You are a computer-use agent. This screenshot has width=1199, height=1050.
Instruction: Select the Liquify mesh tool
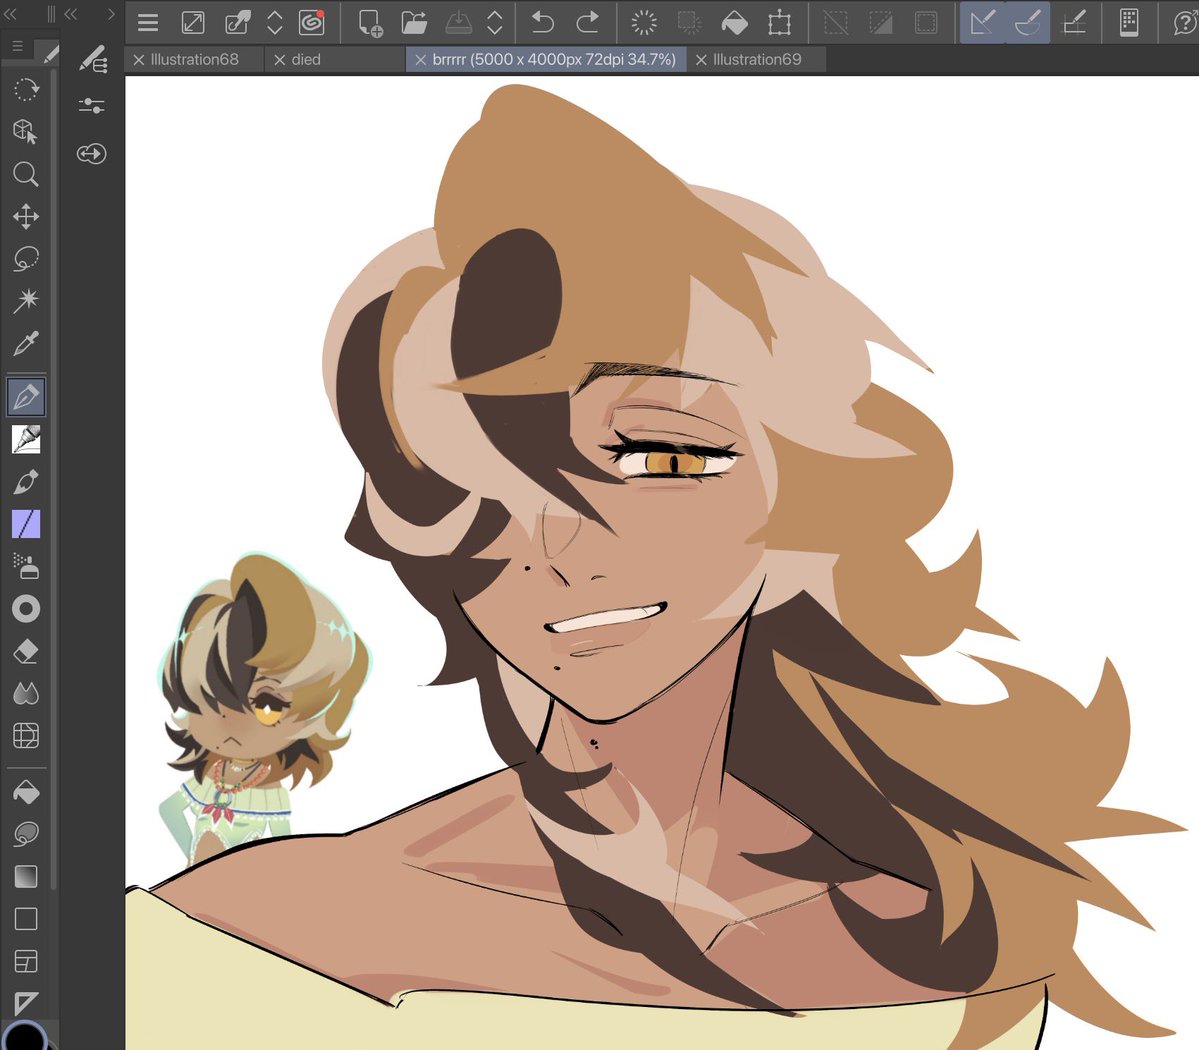[x=26, y=736]
